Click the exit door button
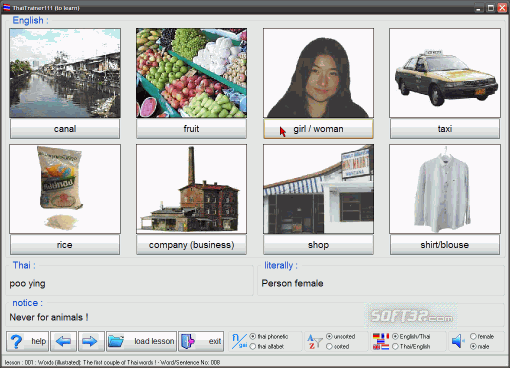 click(x=201, y=341)
